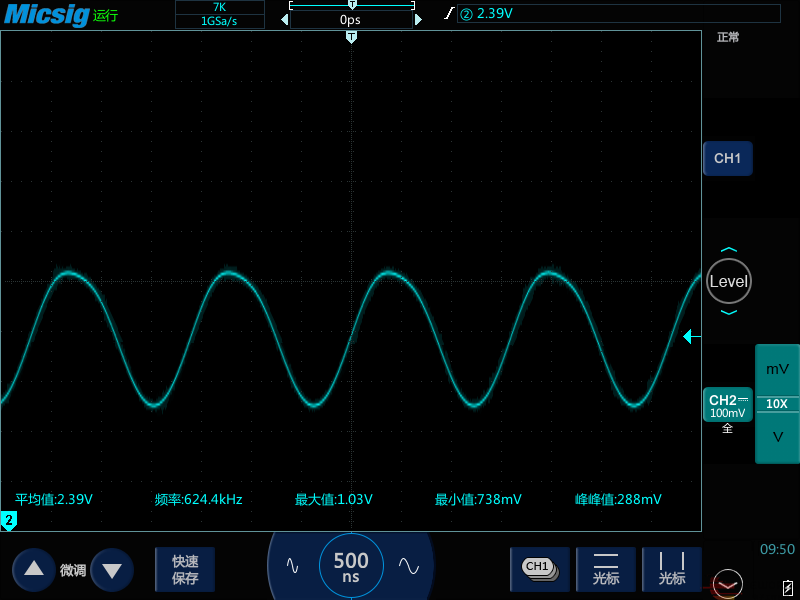800x600 pixels.
Task: Enable the CH1 channel button
Action: [728, 159]
